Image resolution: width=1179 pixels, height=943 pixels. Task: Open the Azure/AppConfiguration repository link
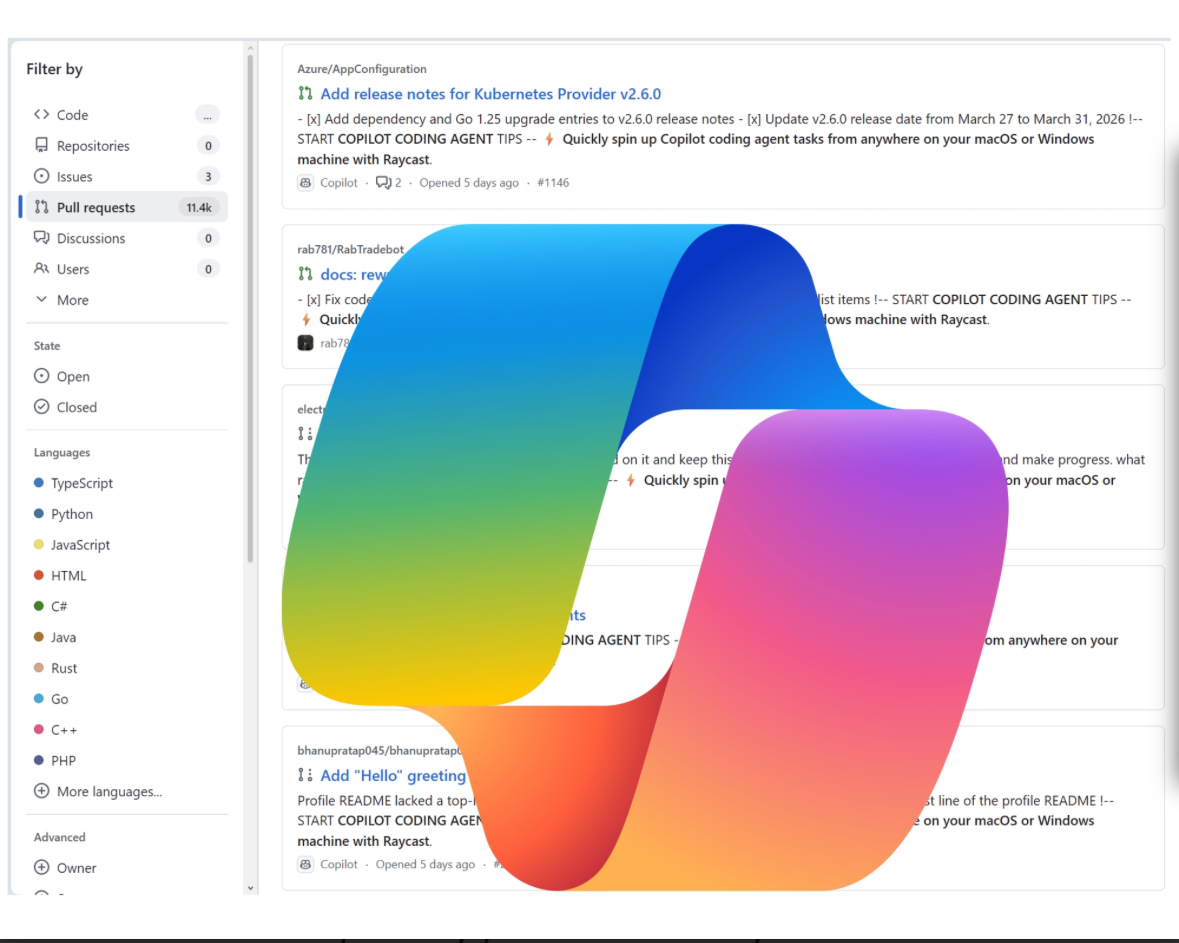[x=361, y=68]
